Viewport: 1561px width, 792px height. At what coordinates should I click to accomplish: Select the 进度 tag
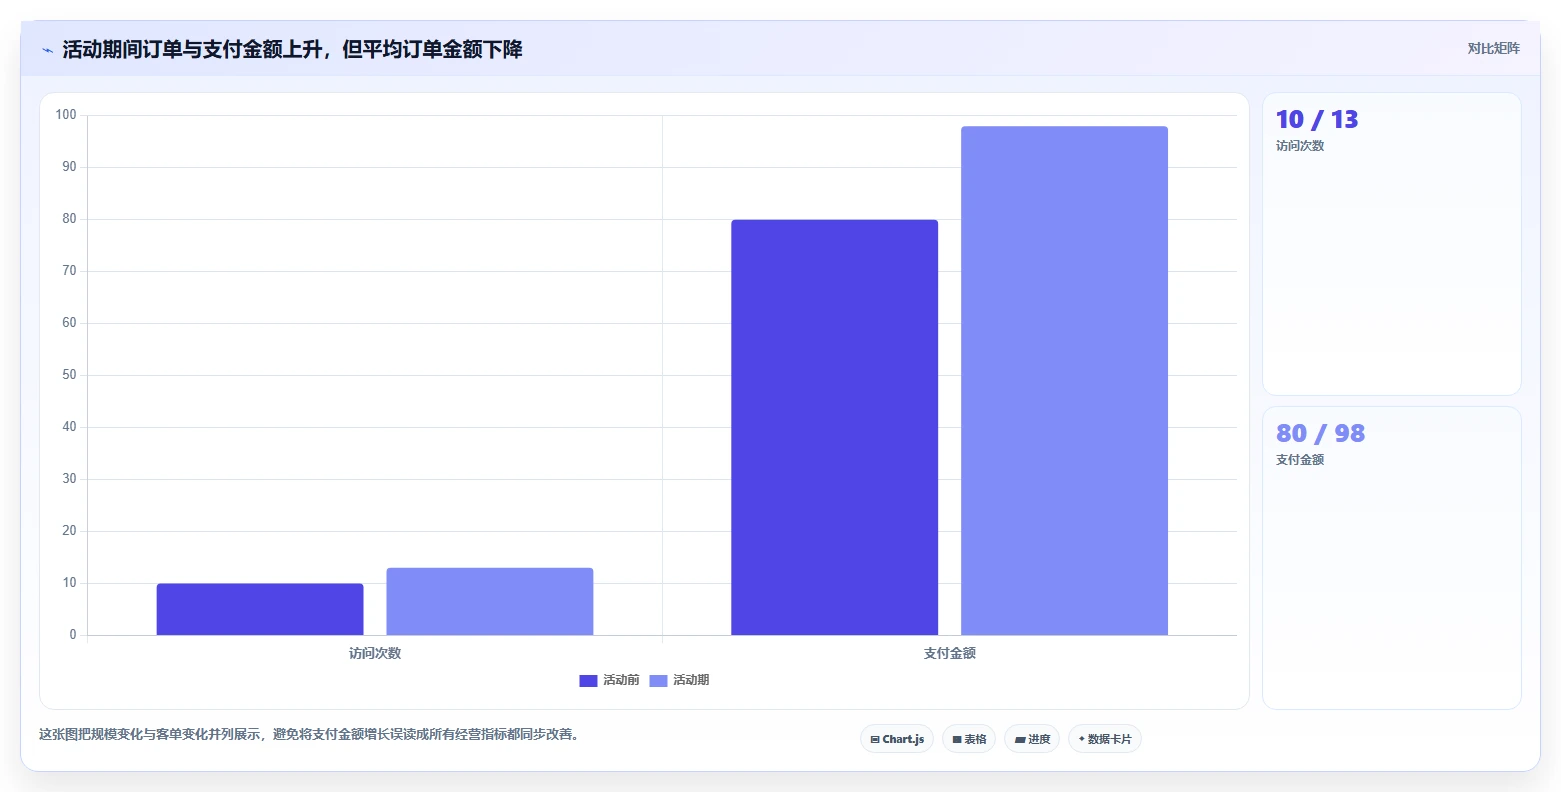(1032, 739)
